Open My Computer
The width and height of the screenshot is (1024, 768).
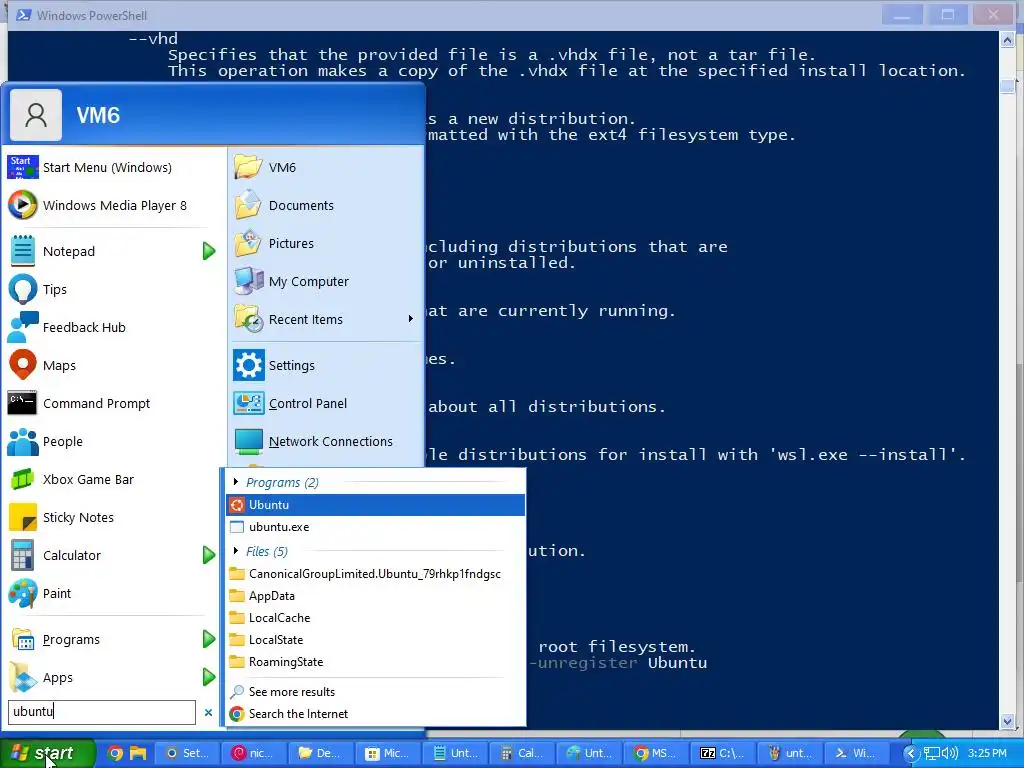pos(327,281)
